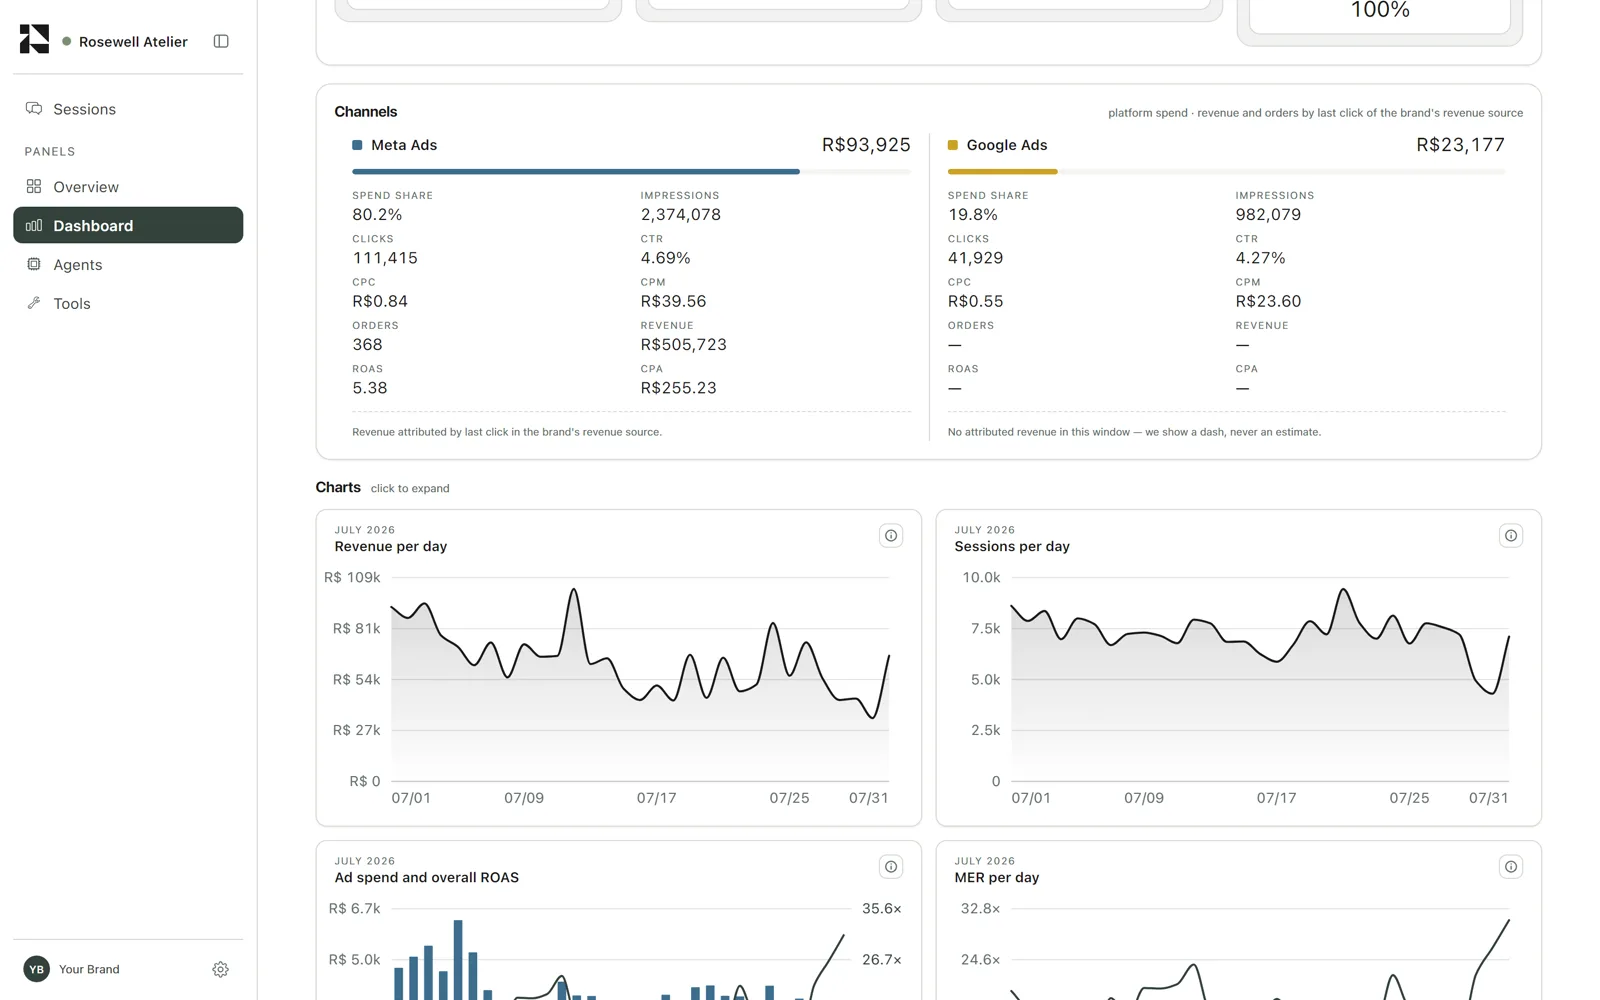Expand the Revenue per day chart
Viewport: 1600px width, 1000px height.
(x=619, y=668)
